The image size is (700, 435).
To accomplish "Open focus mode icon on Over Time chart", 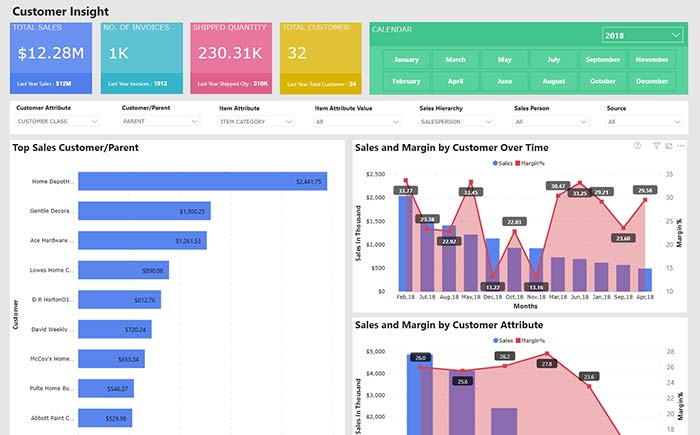I will pyautogui.click(x=669, y=146).
